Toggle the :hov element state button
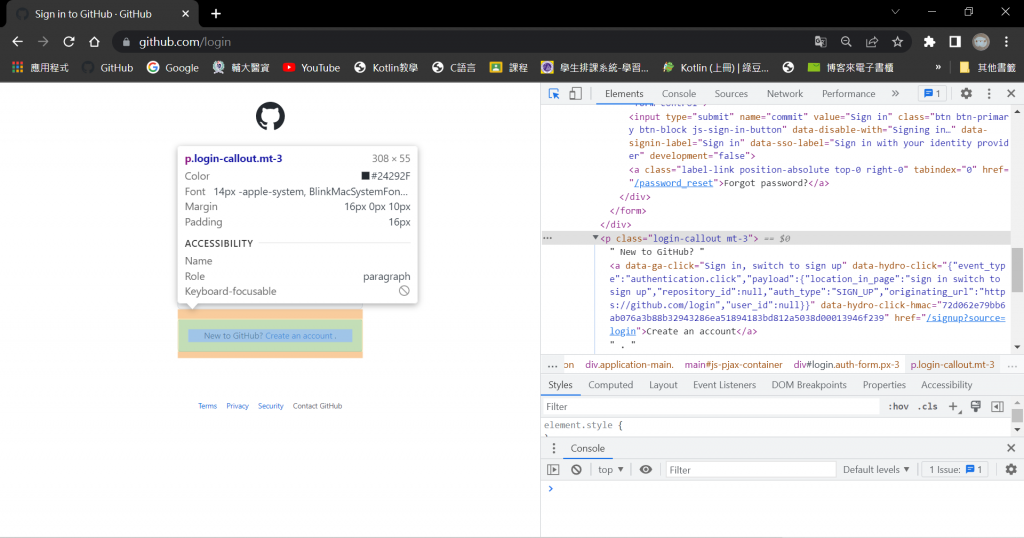 click(x=898, y=406)
